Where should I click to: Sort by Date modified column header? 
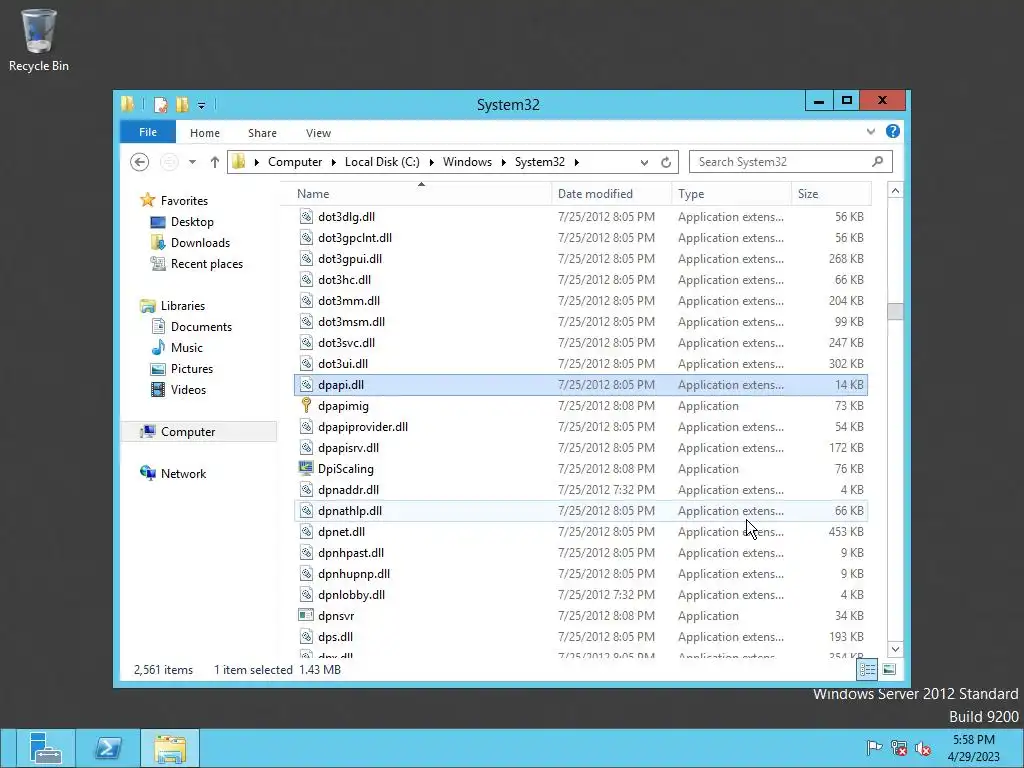pos(611,194)
